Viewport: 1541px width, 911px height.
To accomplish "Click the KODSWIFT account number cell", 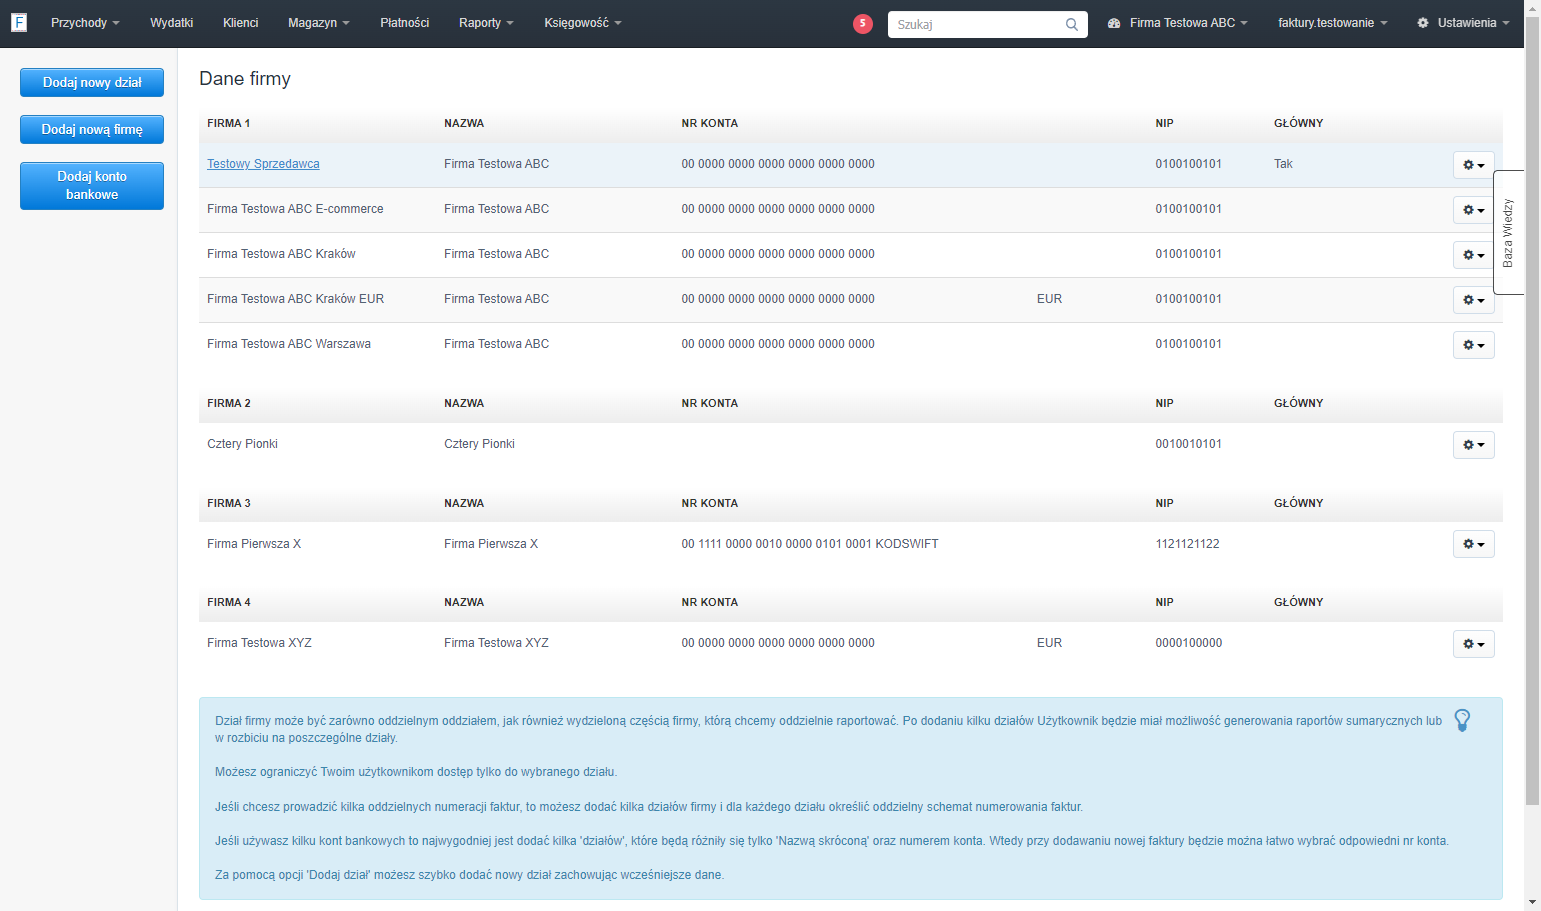I will [810, 544].
